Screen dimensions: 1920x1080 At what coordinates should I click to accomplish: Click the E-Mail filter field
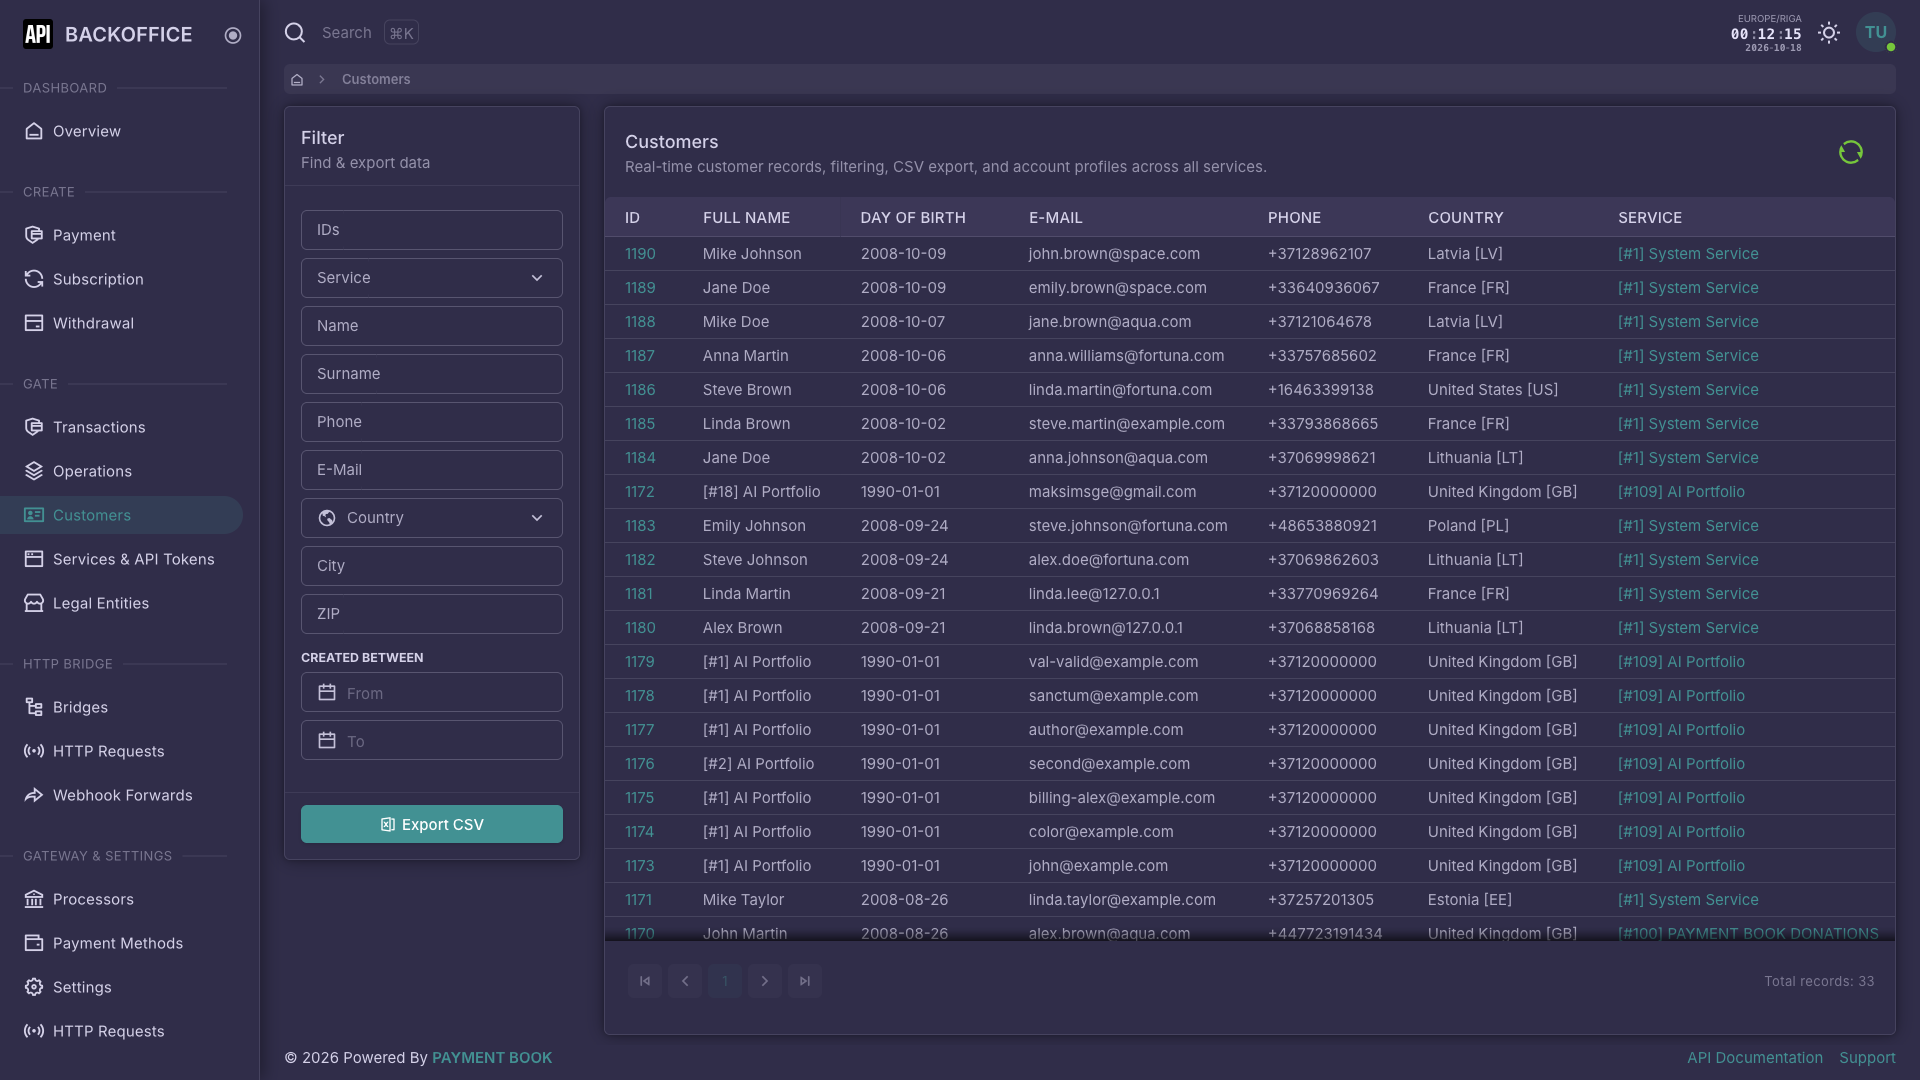(x=432, y=470)
